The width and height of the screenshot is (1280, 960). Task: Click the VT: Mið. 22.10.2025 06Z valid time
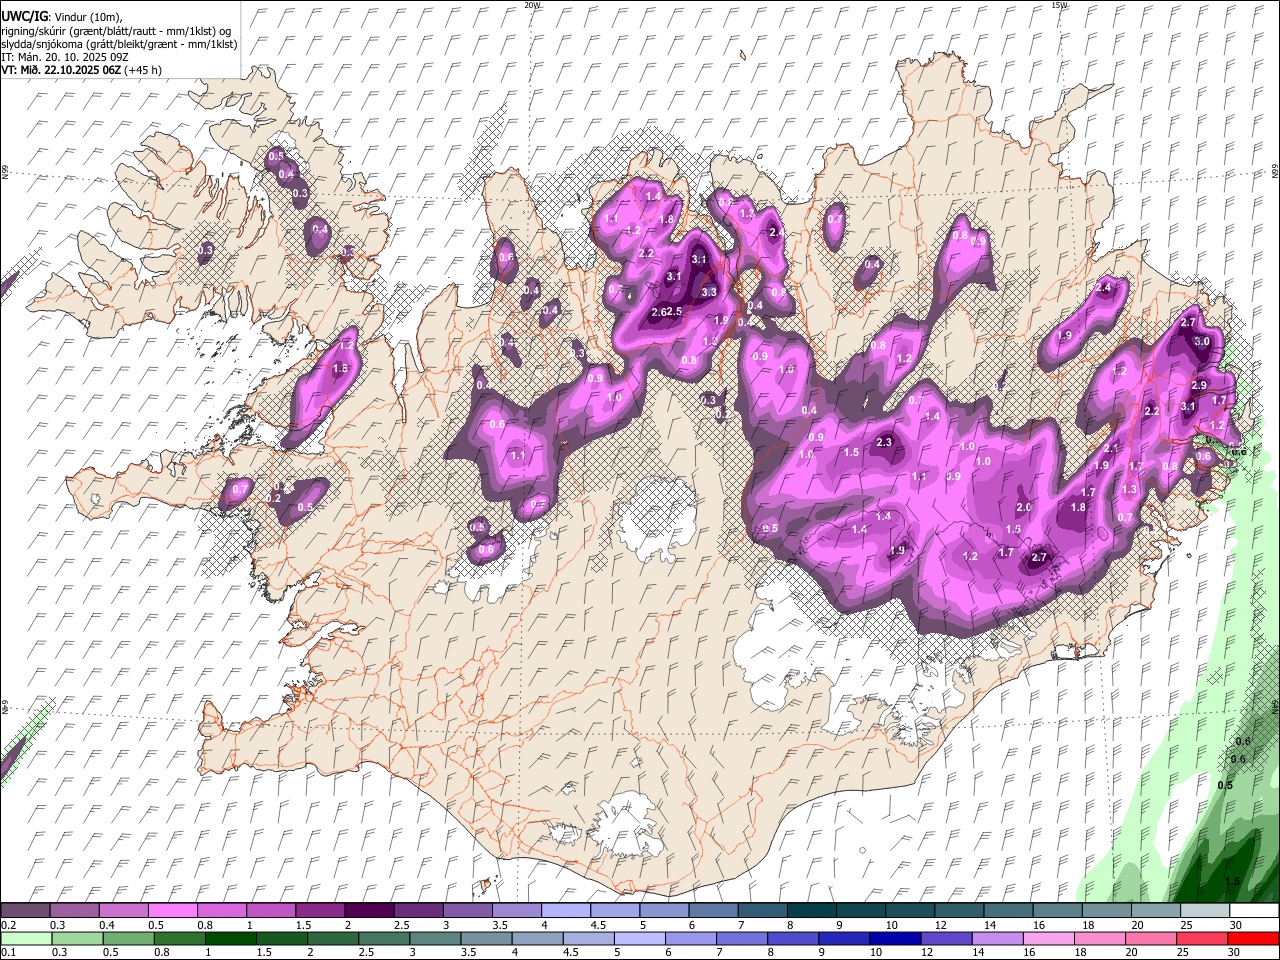(61, 70)
